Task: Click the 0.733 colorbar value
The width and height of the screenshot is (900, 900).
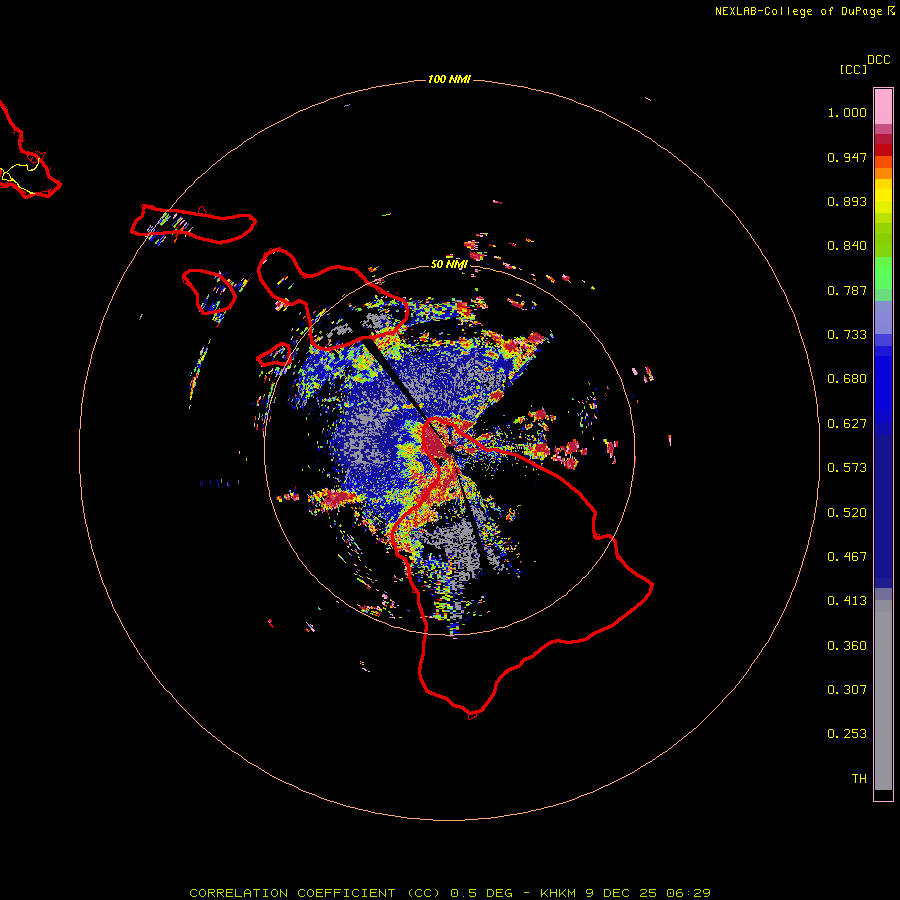Action: (x=847, y=335)
